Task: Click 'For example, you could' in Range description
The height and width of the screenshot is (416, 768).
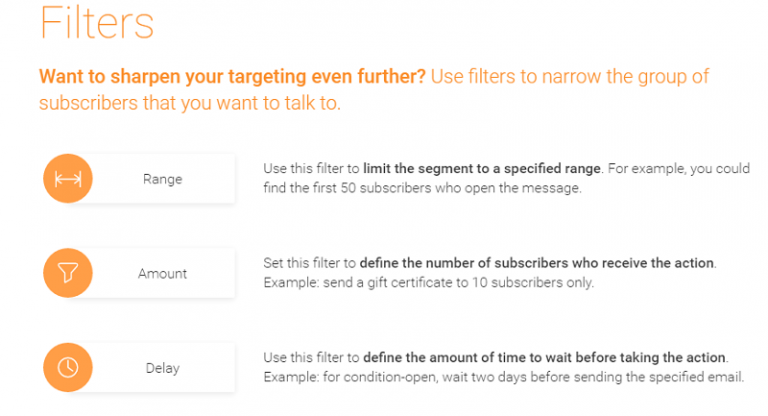Action: [679, 169]
